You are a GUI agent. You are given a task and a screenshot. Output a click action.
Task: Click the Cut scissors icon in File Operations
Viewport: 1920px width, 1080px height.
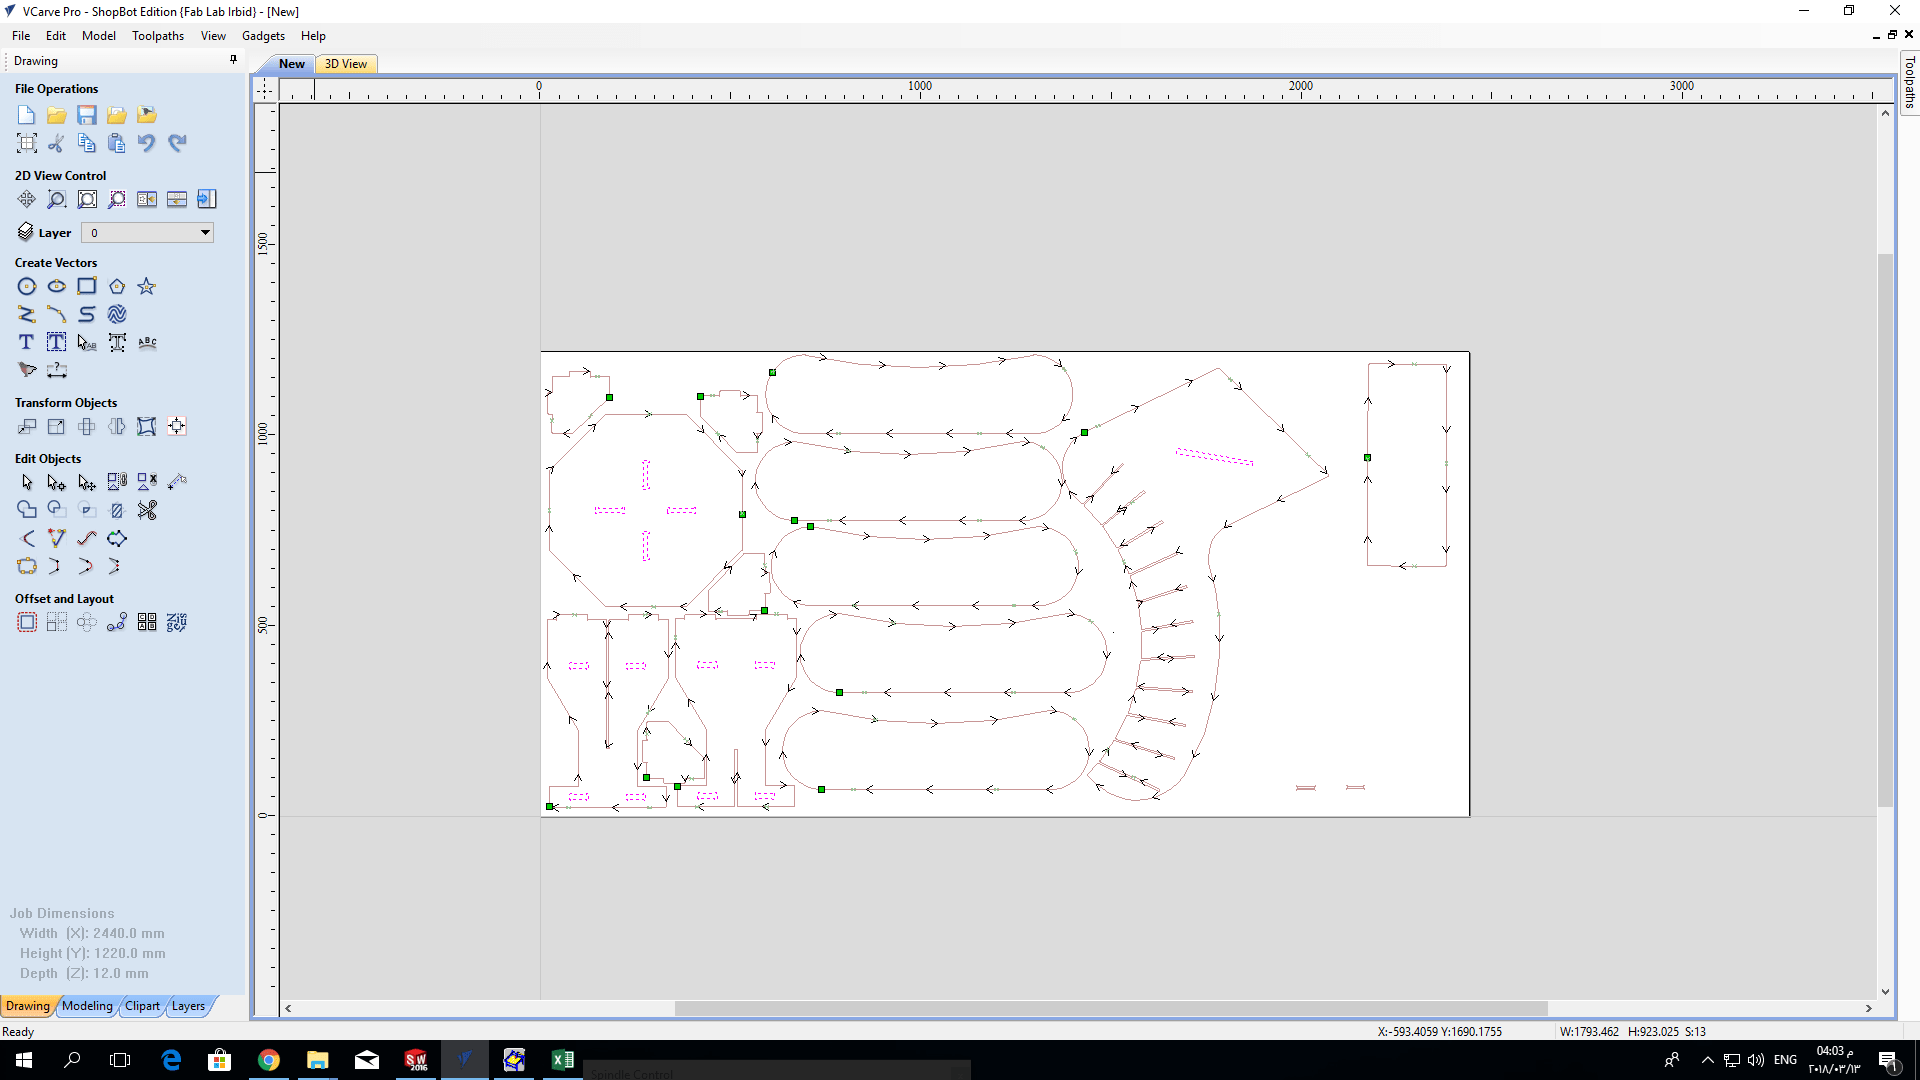click(57, 143)
